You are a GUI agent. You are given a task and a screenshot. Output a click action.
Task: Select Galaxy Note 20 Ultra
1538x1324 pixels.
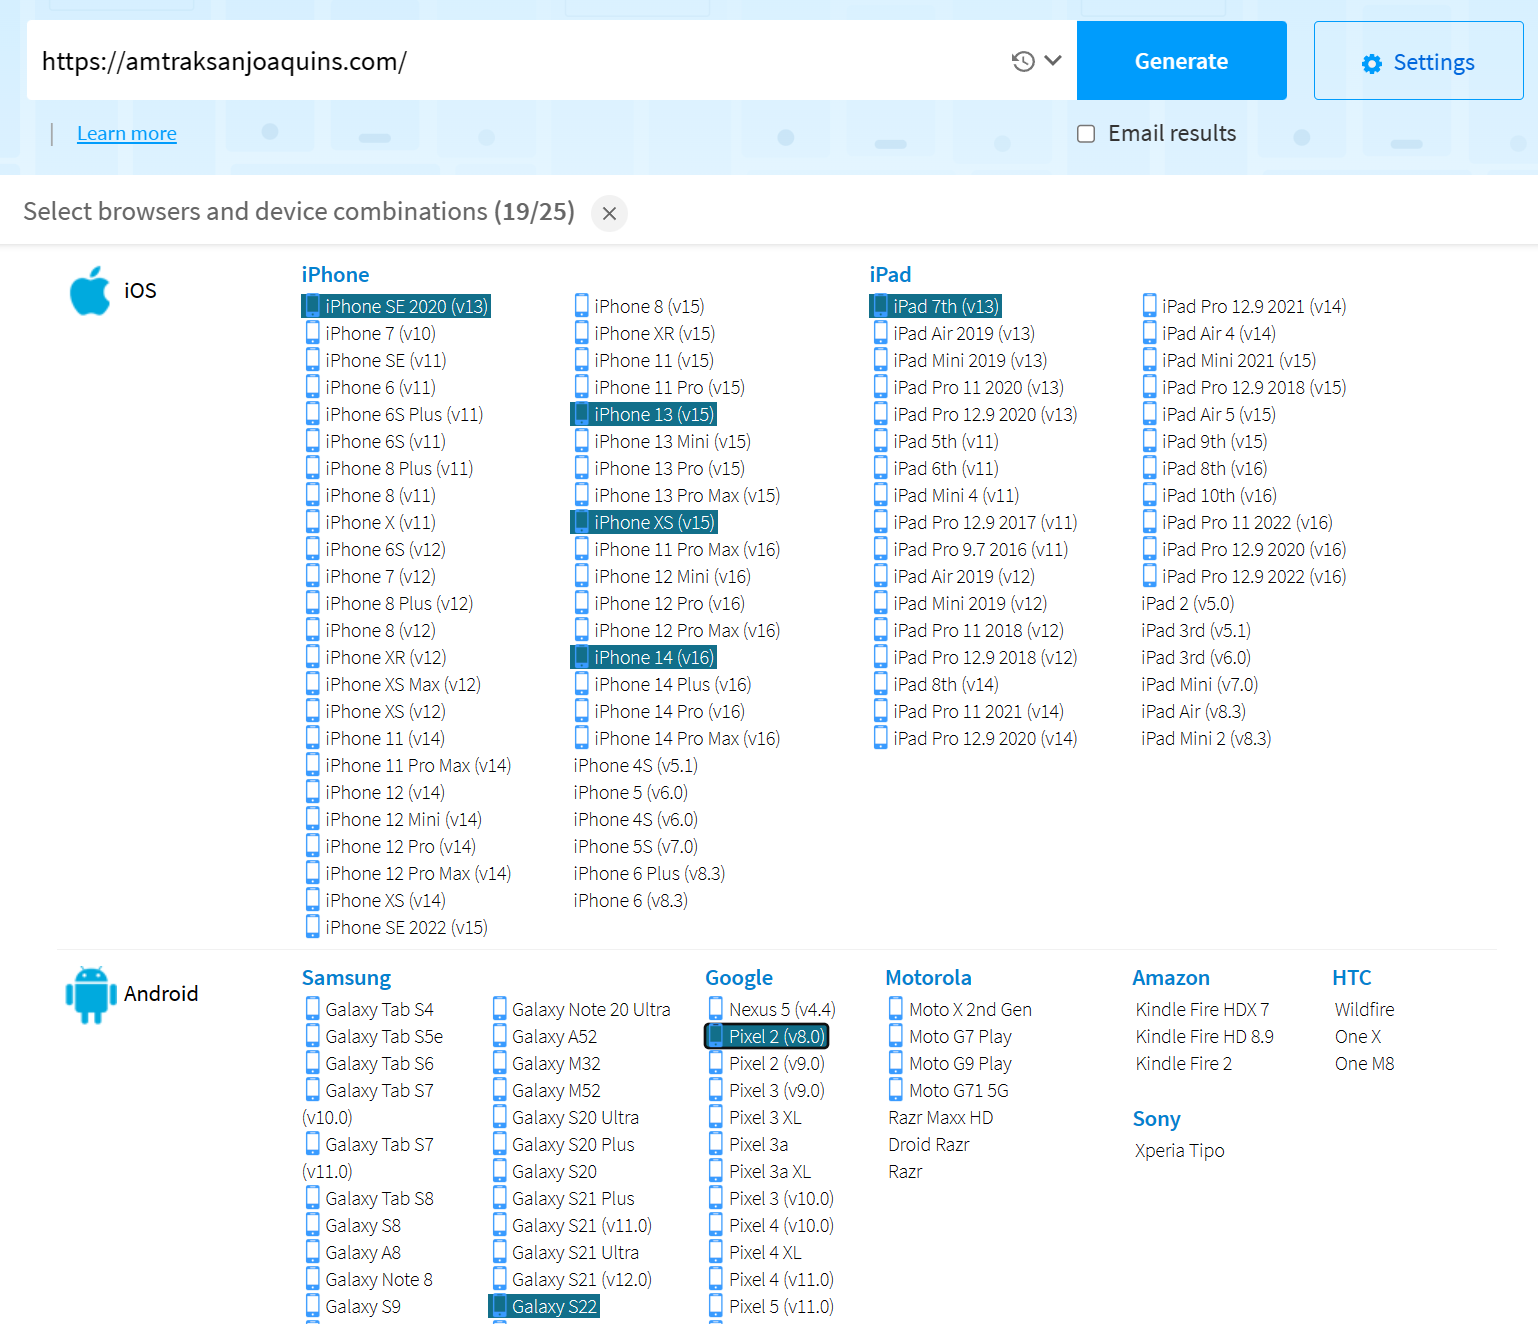coord(581,1009)
